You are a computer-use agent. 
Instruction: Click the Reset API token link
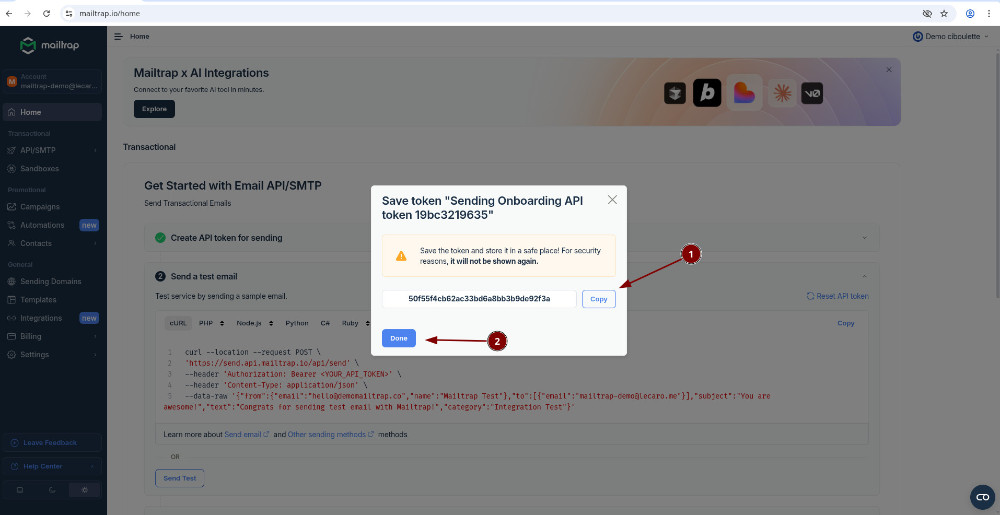click(x=837, y=296)
